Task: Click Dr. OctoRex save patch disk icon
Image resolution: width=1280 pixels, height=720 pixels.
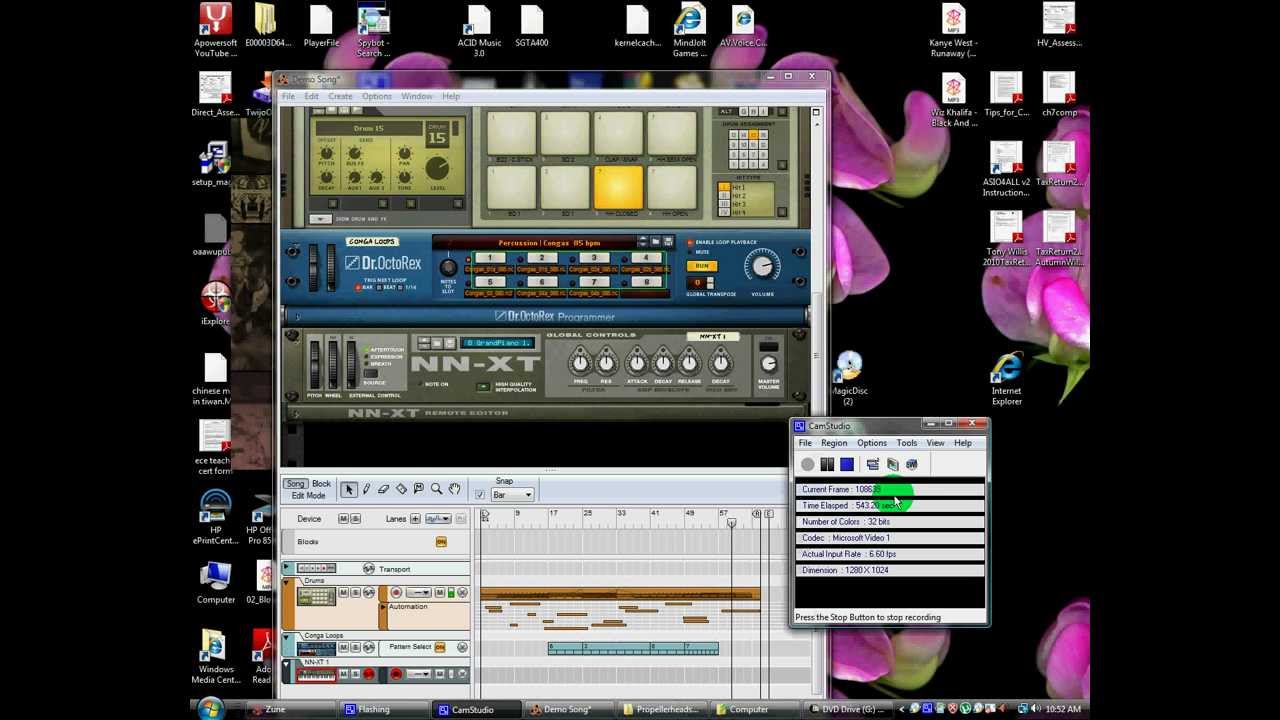Action: pyautogui.click(x=668, y=242)
